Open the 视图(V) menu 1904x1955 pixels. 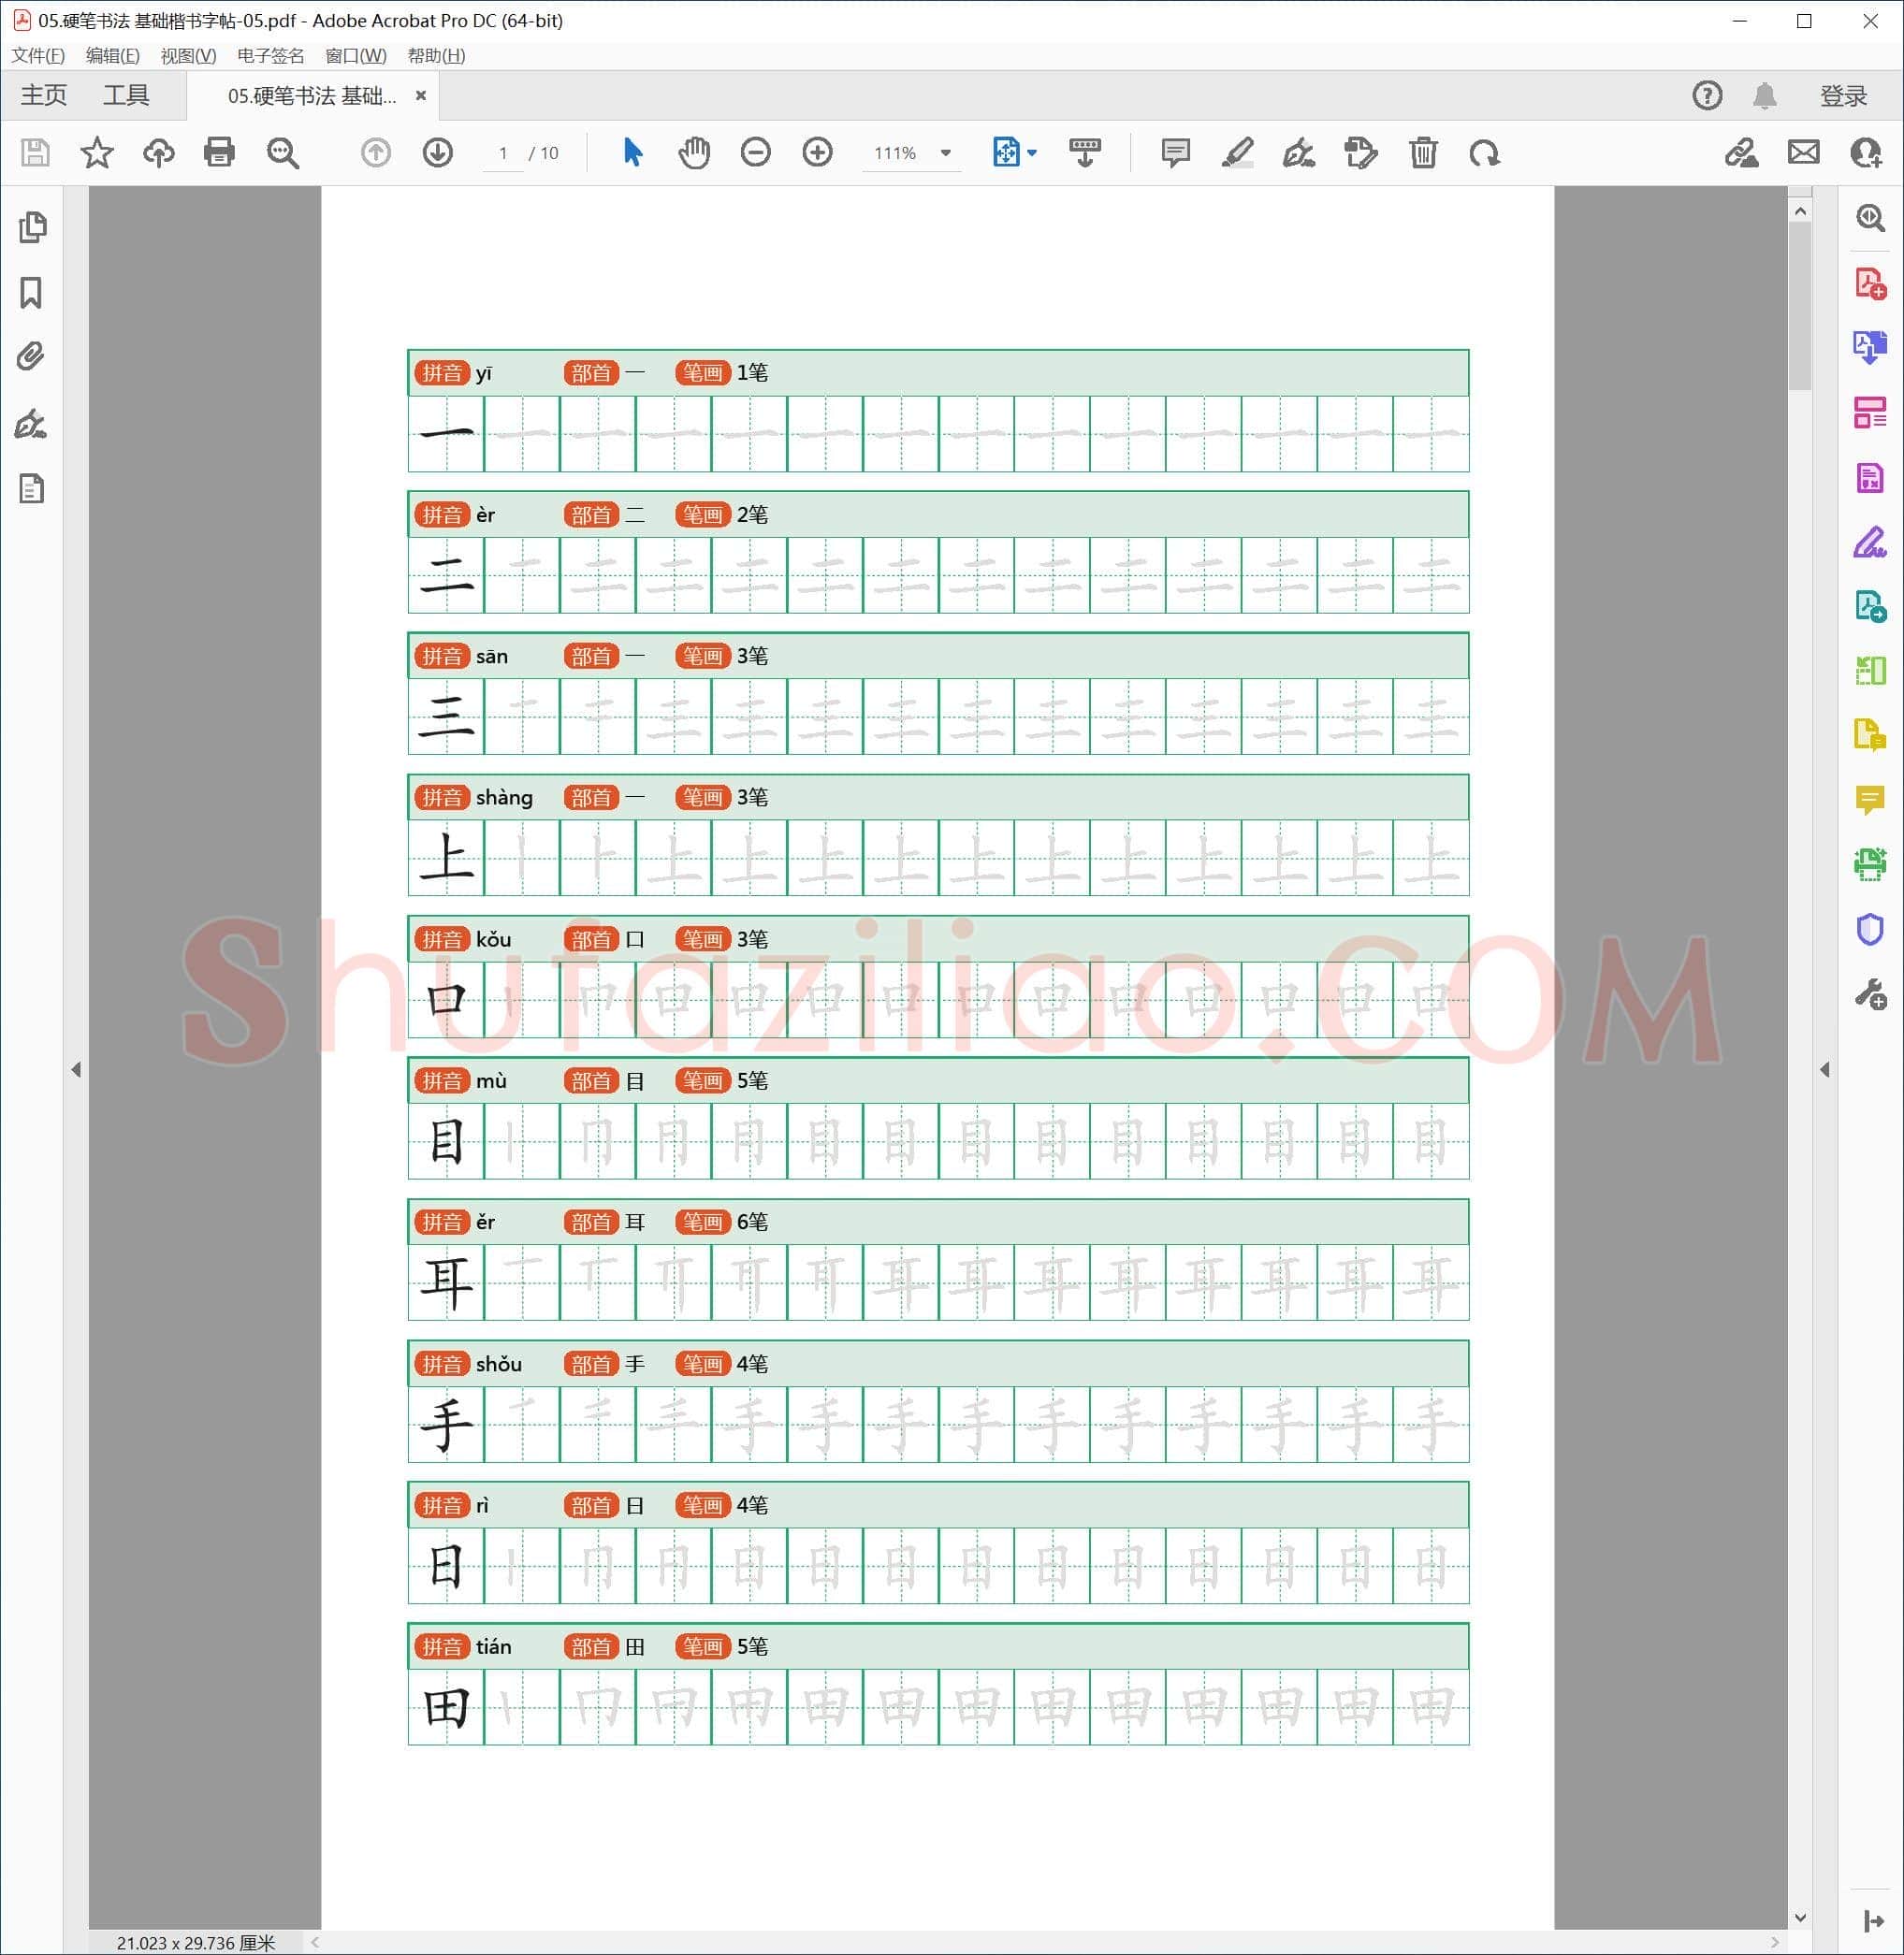point(188,56)
